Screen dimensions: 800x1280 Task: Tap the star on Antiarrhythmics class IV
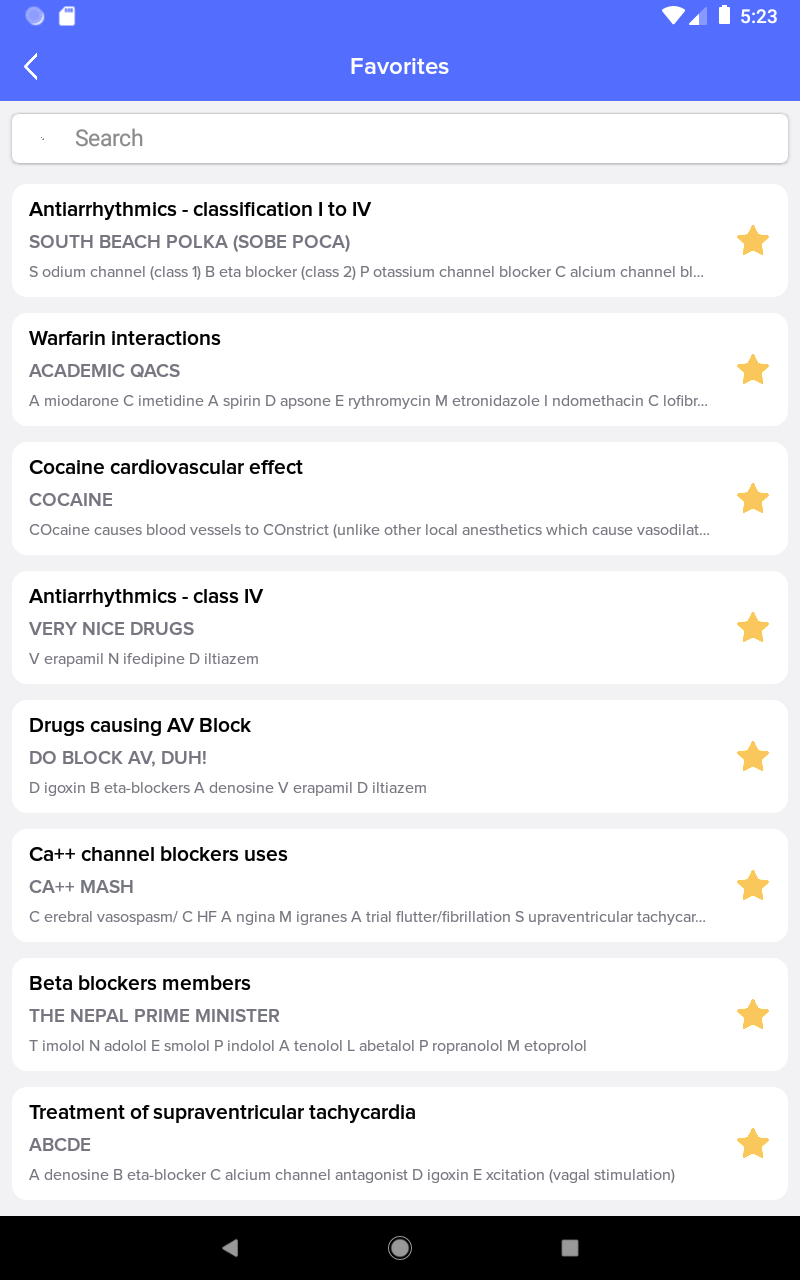(x=752, y=627)
